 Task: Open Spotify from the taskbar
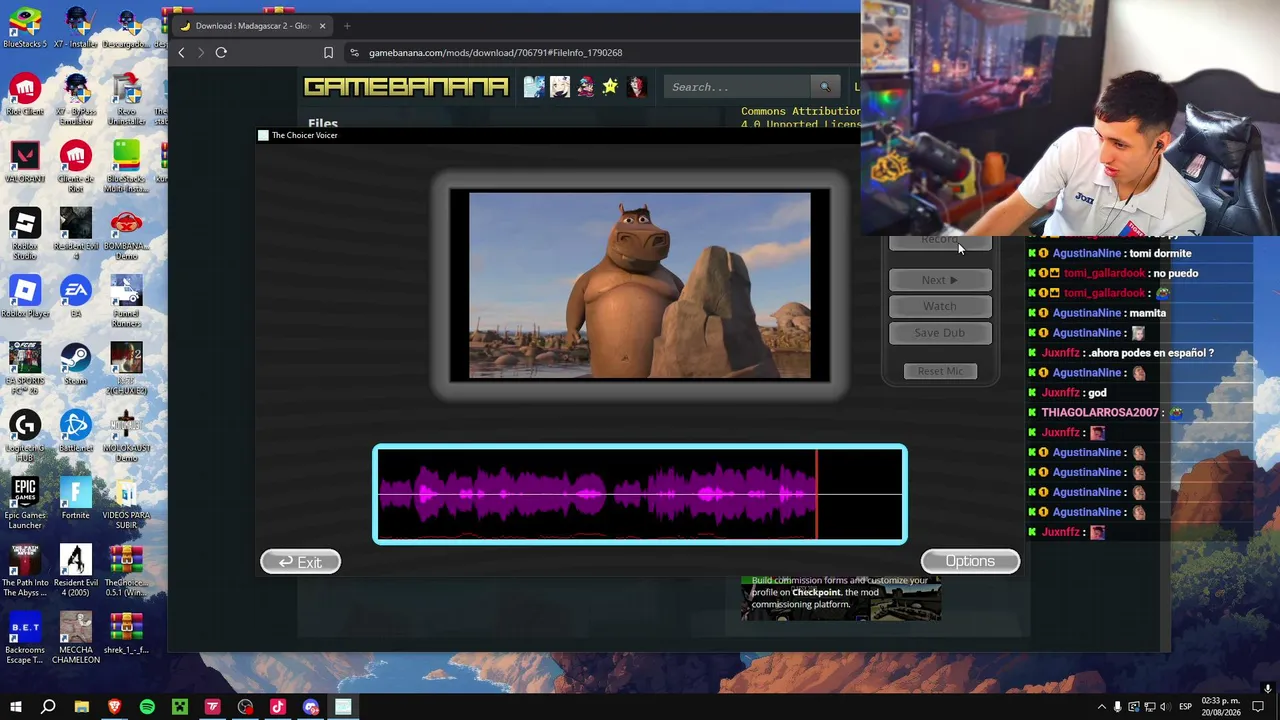click(x=147, y=707)
